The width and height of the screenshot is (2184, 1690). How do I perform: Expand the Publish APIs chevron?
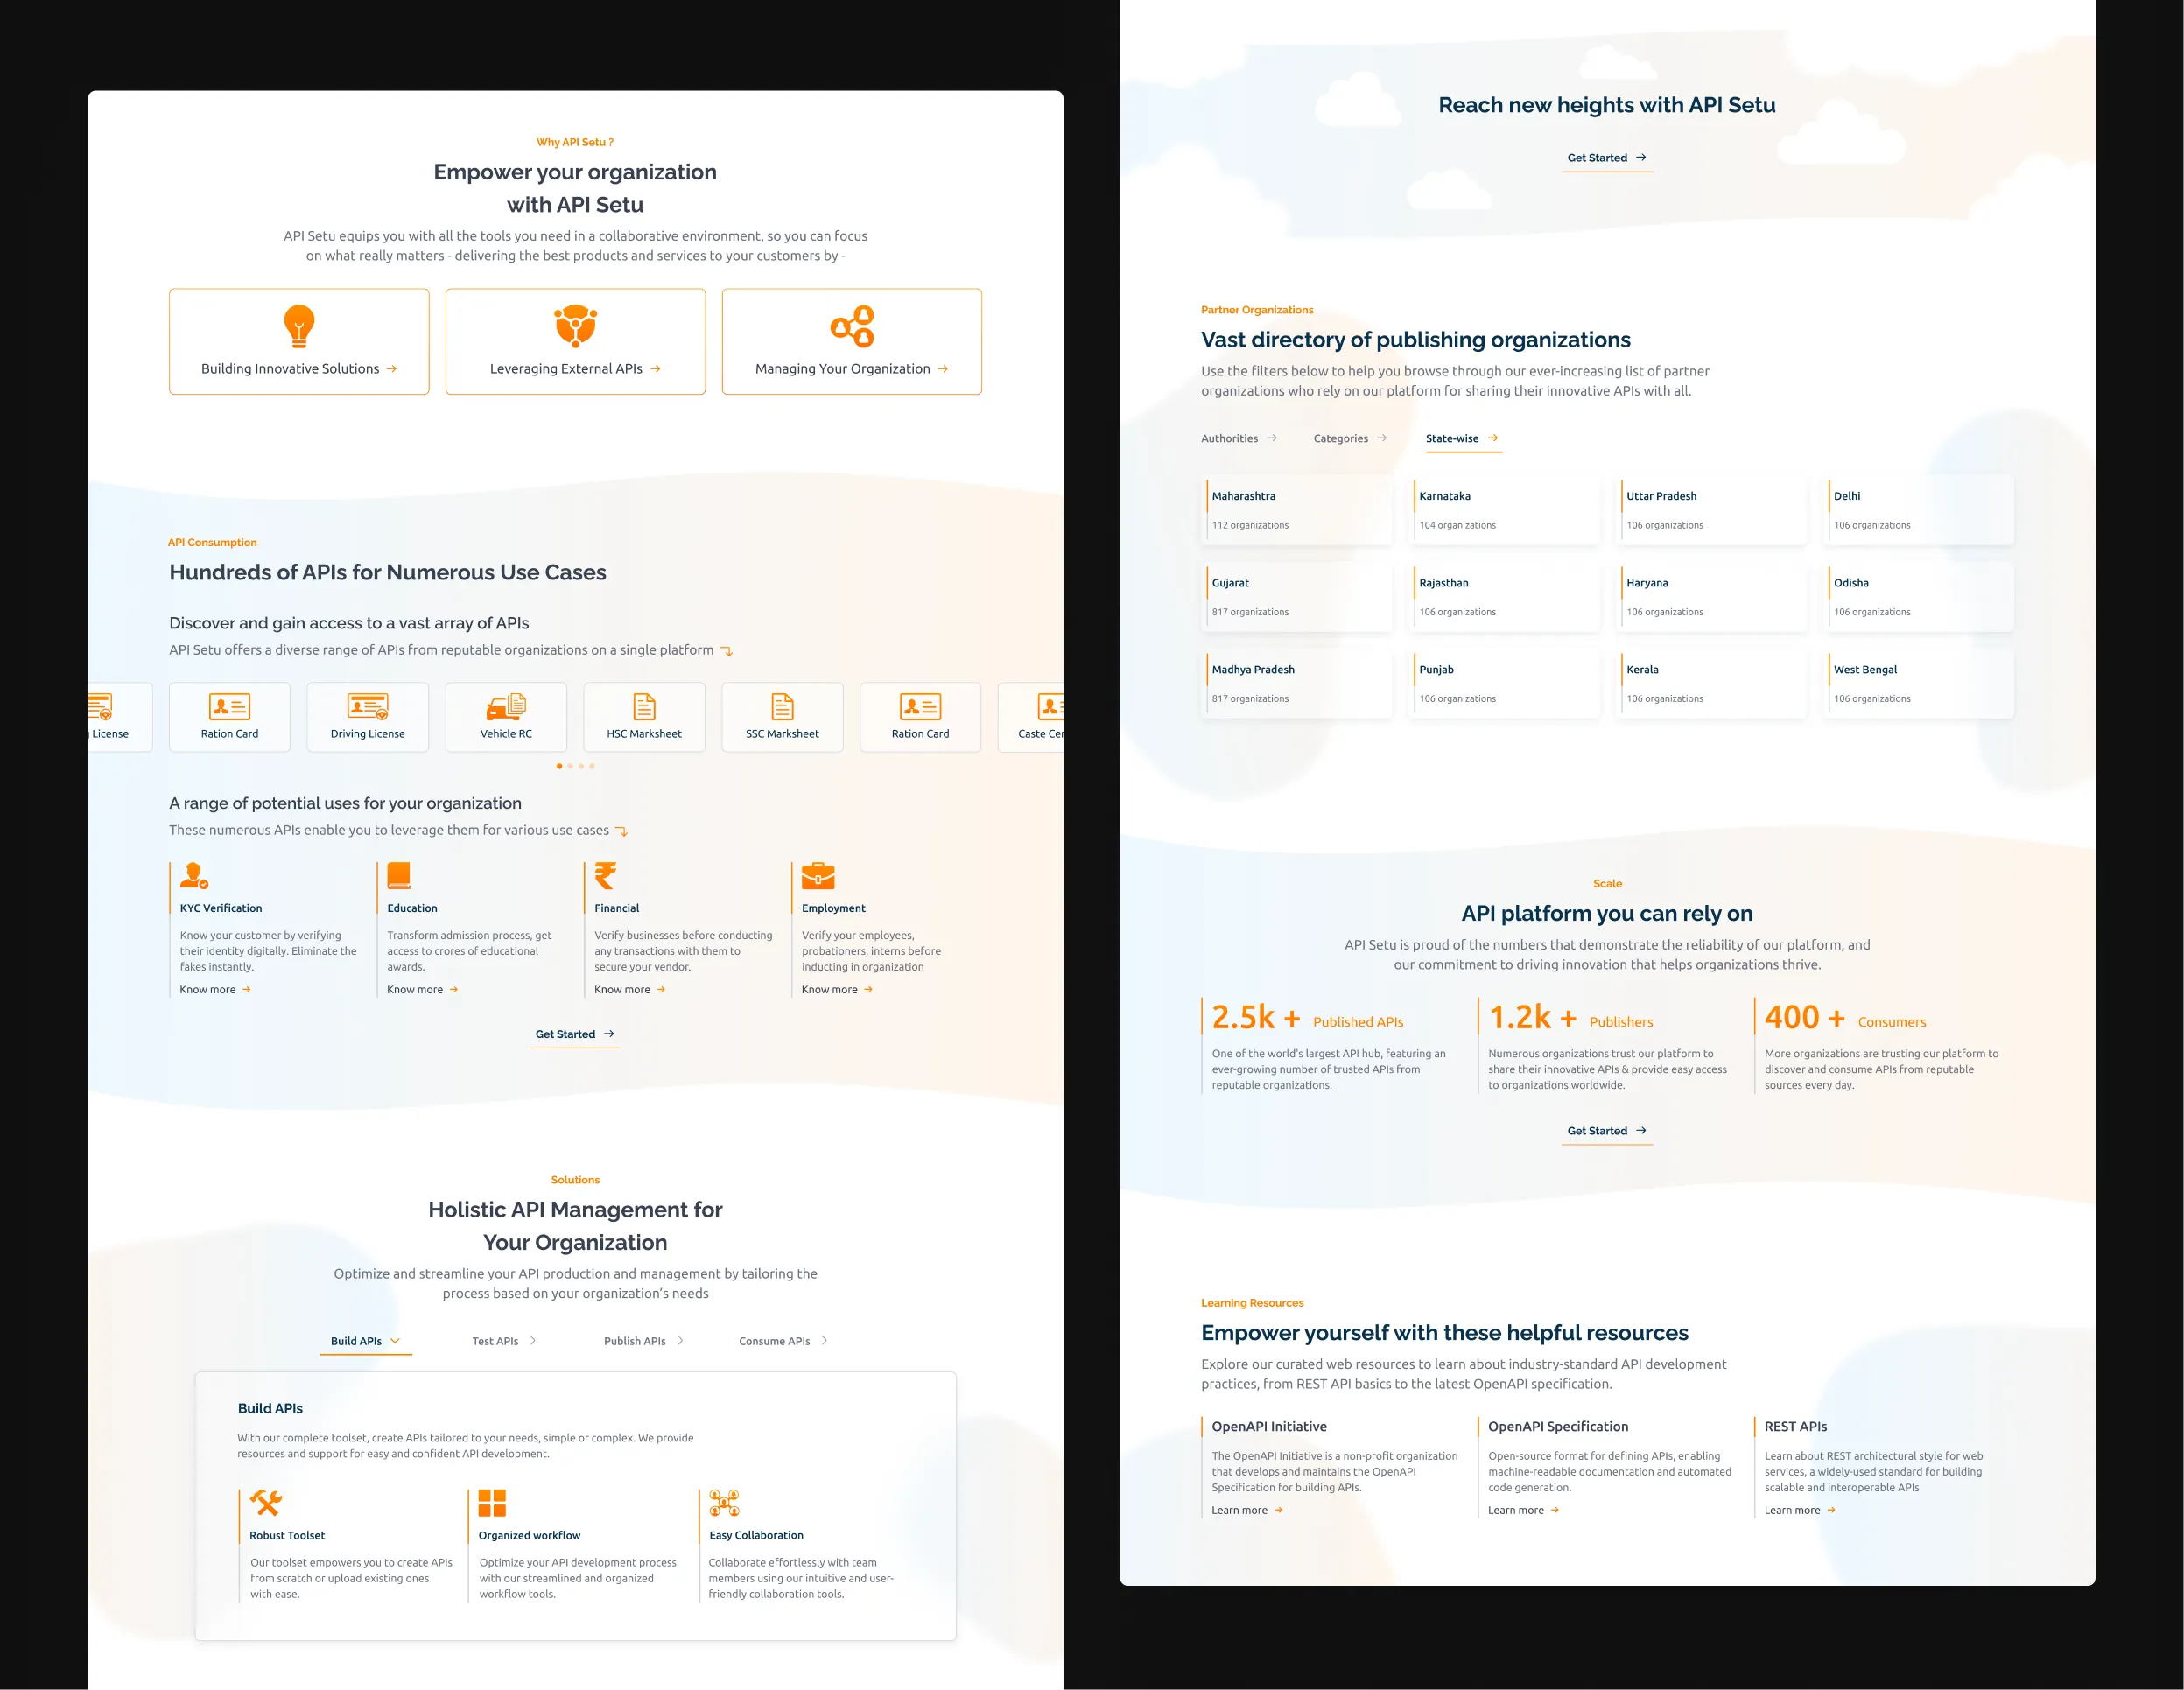point(680,1341)
